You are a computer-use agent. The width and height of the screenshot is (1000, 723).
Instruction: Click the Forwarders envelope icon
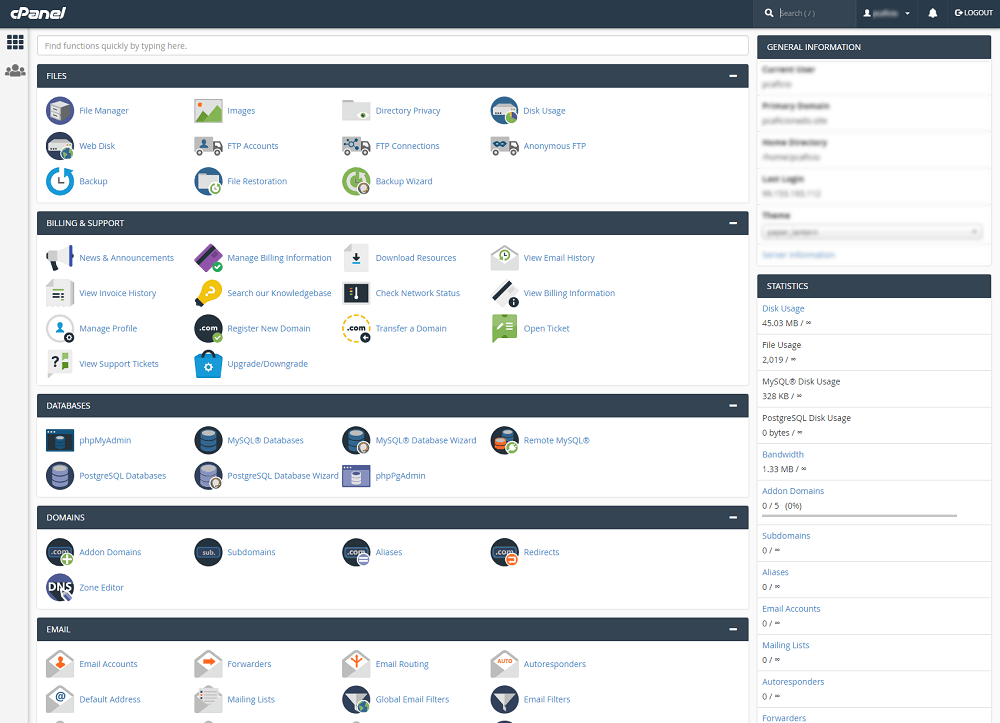[208, 664]
